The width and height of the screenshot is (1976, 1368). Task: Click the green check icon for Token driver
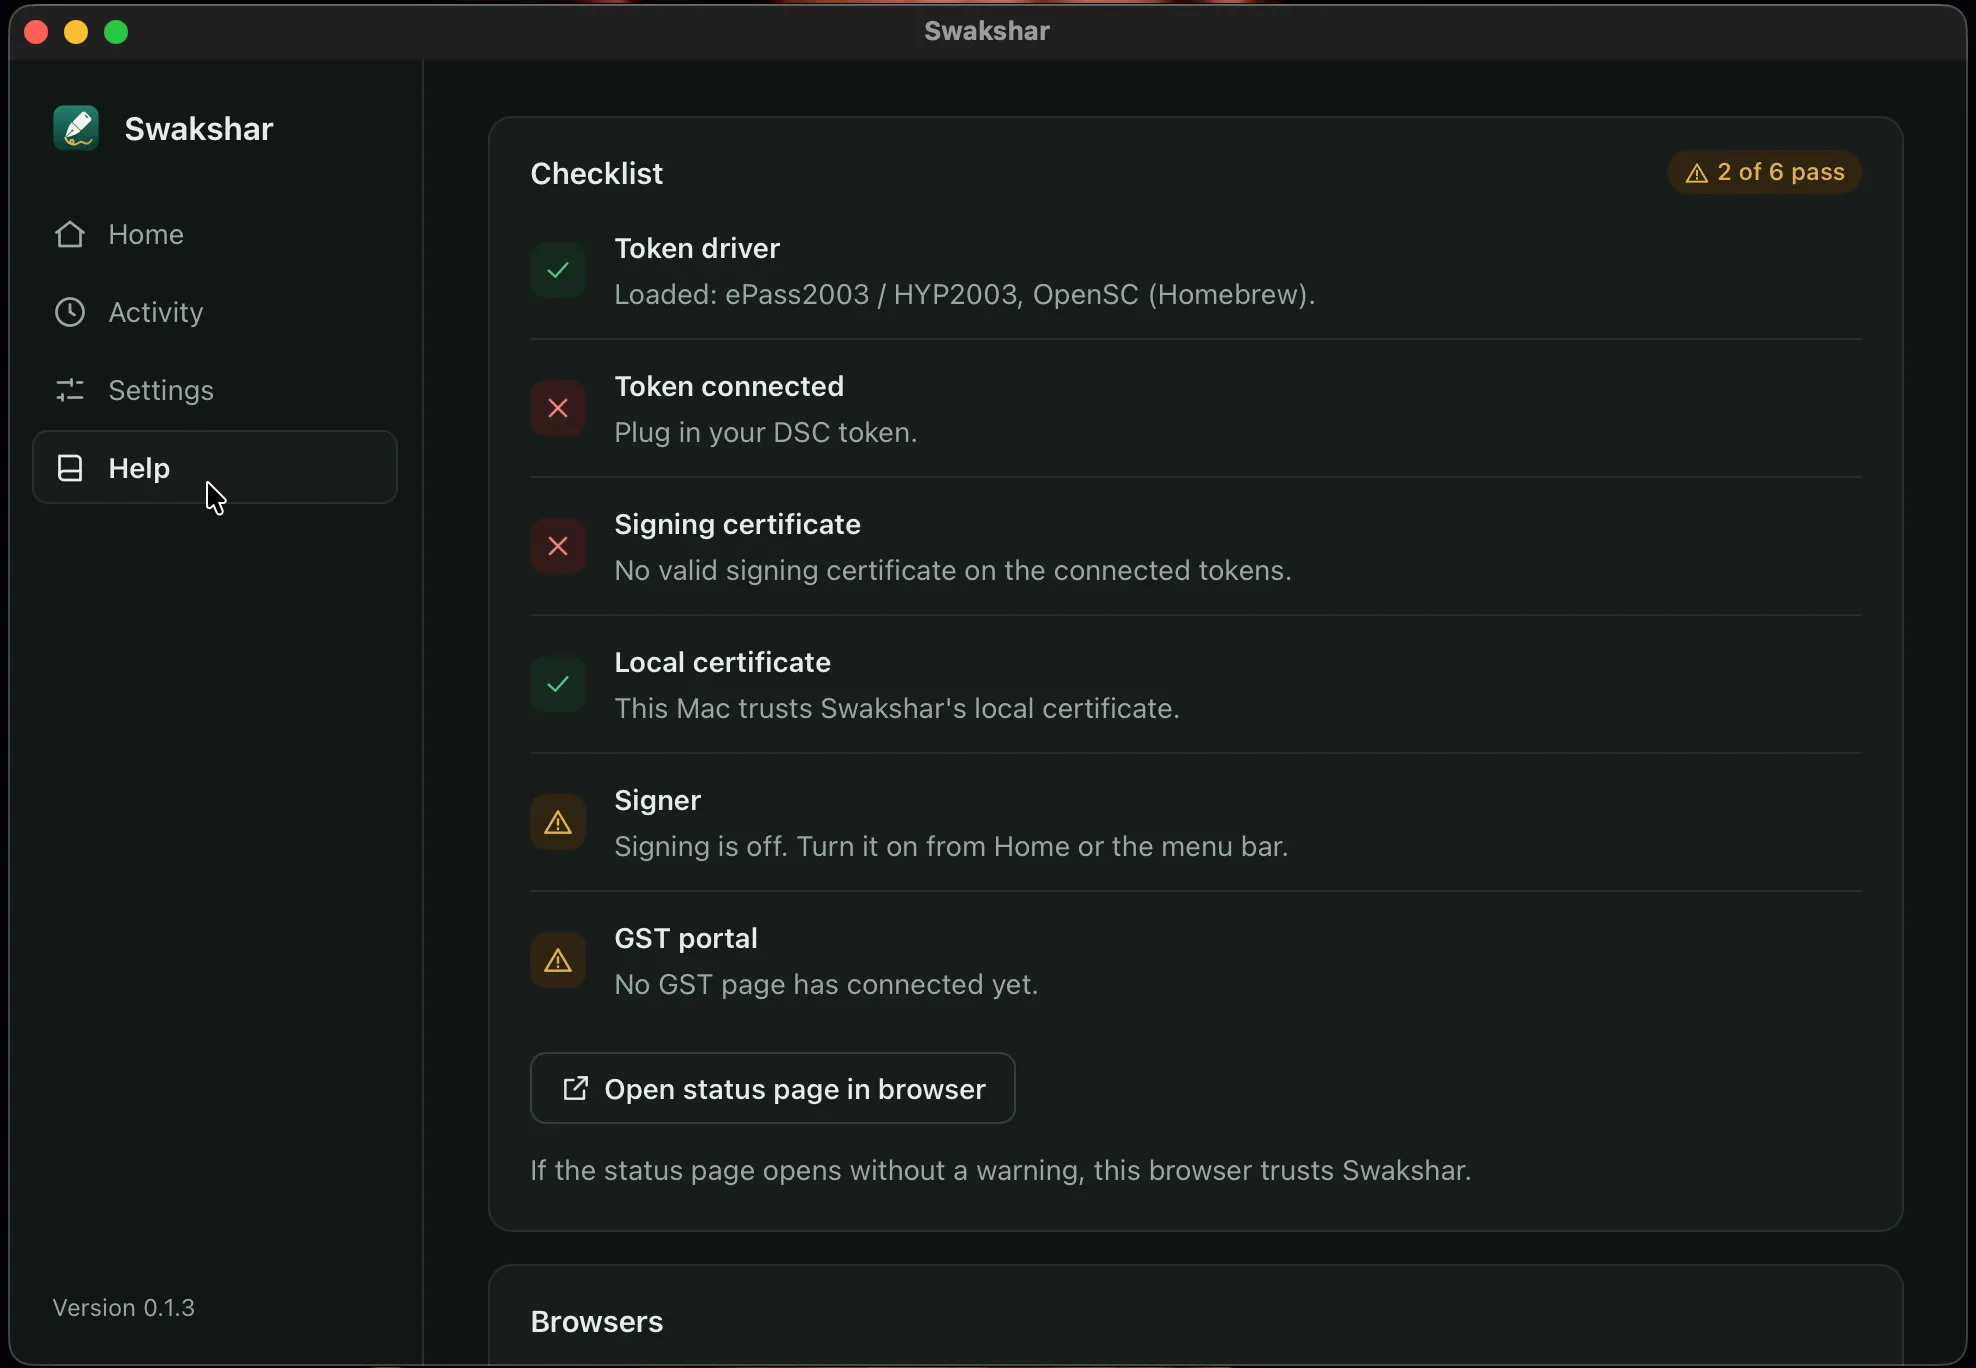tap(558, 270)
